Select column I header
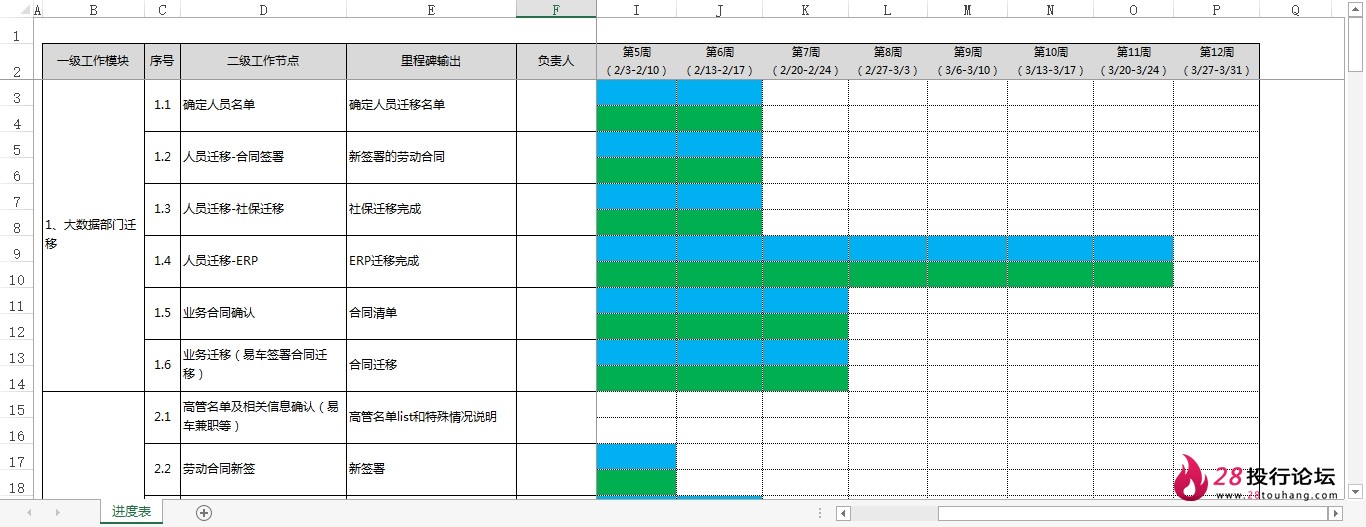This screenshot has height=527, width=1366. pyautogui.click(x=636, y=9)
